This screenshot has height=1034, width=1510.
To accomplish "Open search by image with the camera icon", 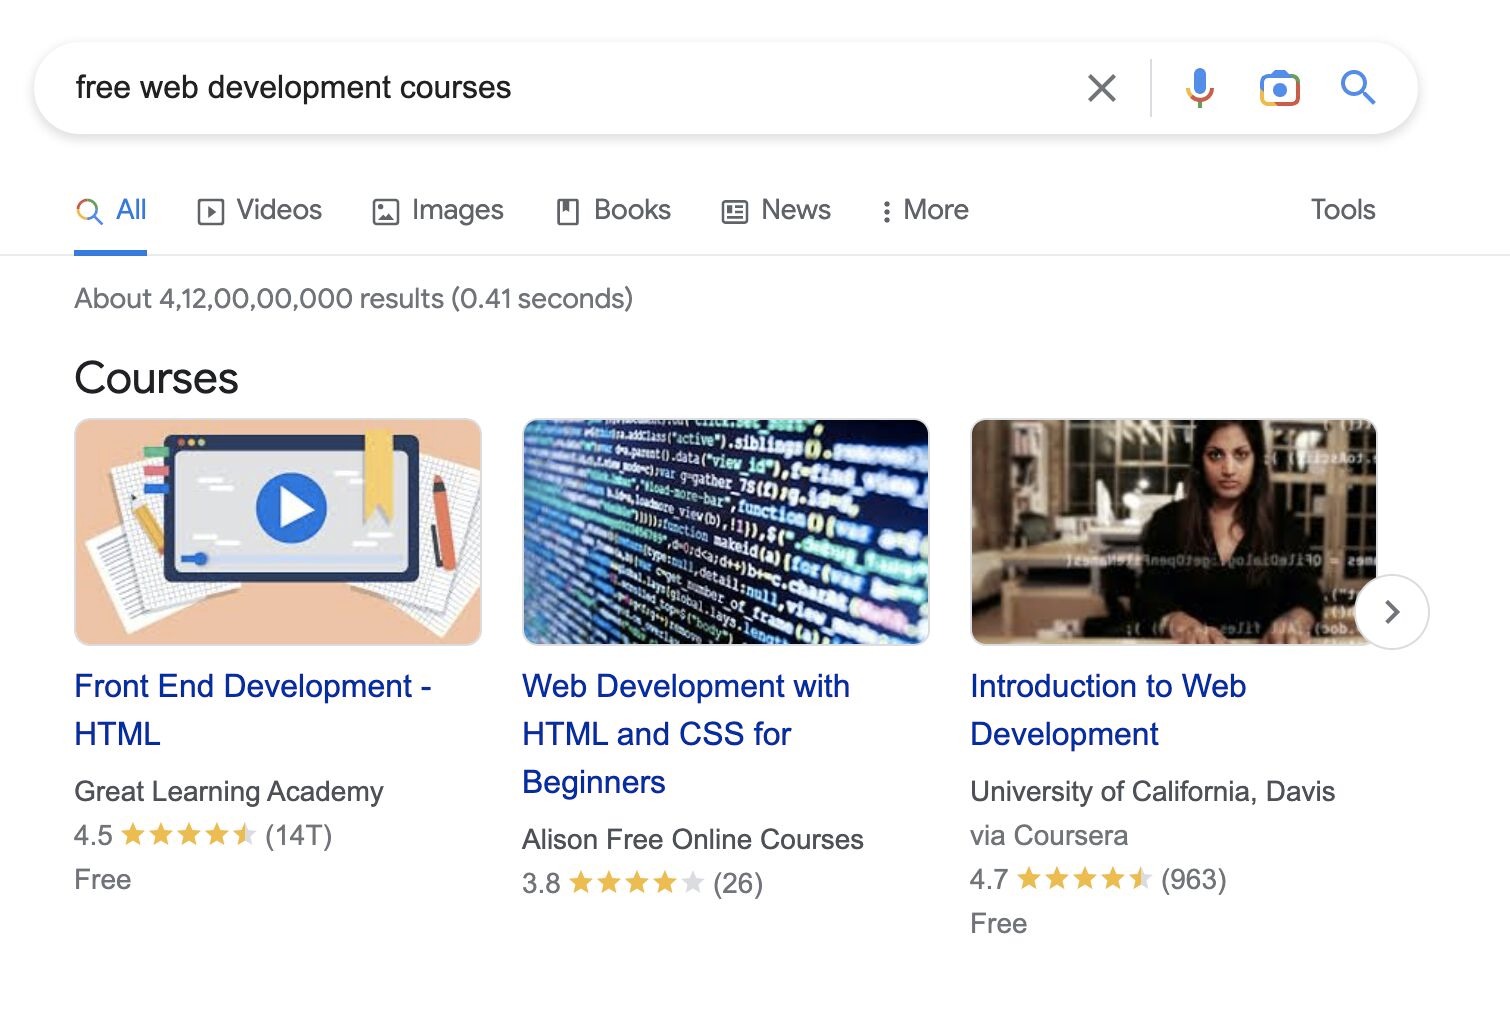I will 1279,88.
